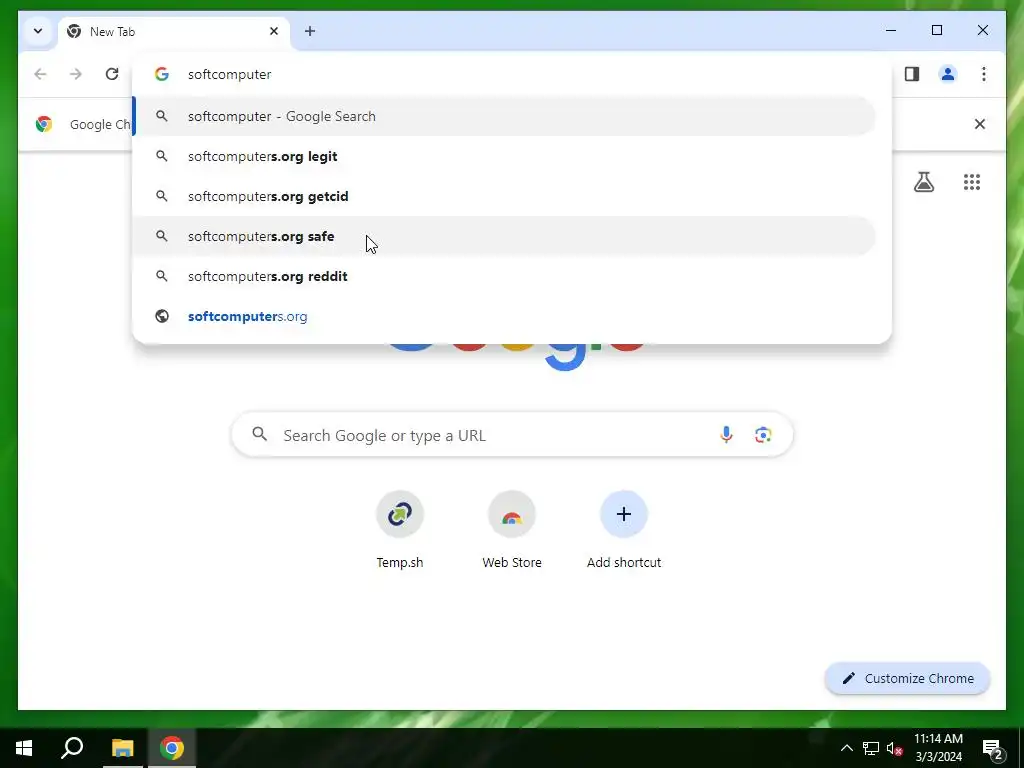The image size is (1024, 768).
Task: Click the muted volume icon
Action: coord(894,748)
